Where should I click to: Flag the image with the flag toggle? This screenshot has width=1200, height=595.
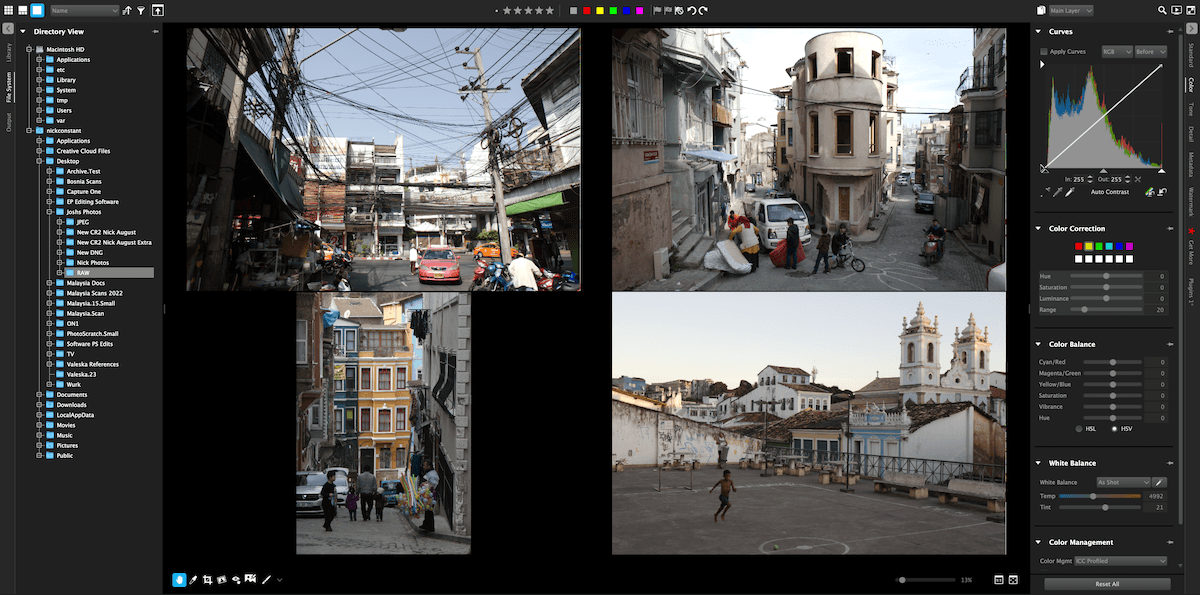coord(655,10)
